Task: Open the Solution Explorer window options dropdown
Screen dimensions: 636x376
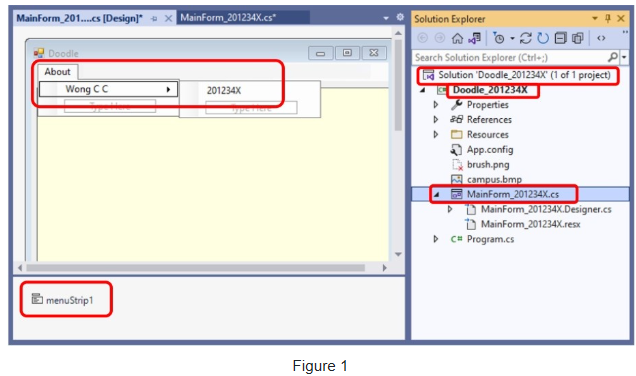Action: (x=595, y=18)
